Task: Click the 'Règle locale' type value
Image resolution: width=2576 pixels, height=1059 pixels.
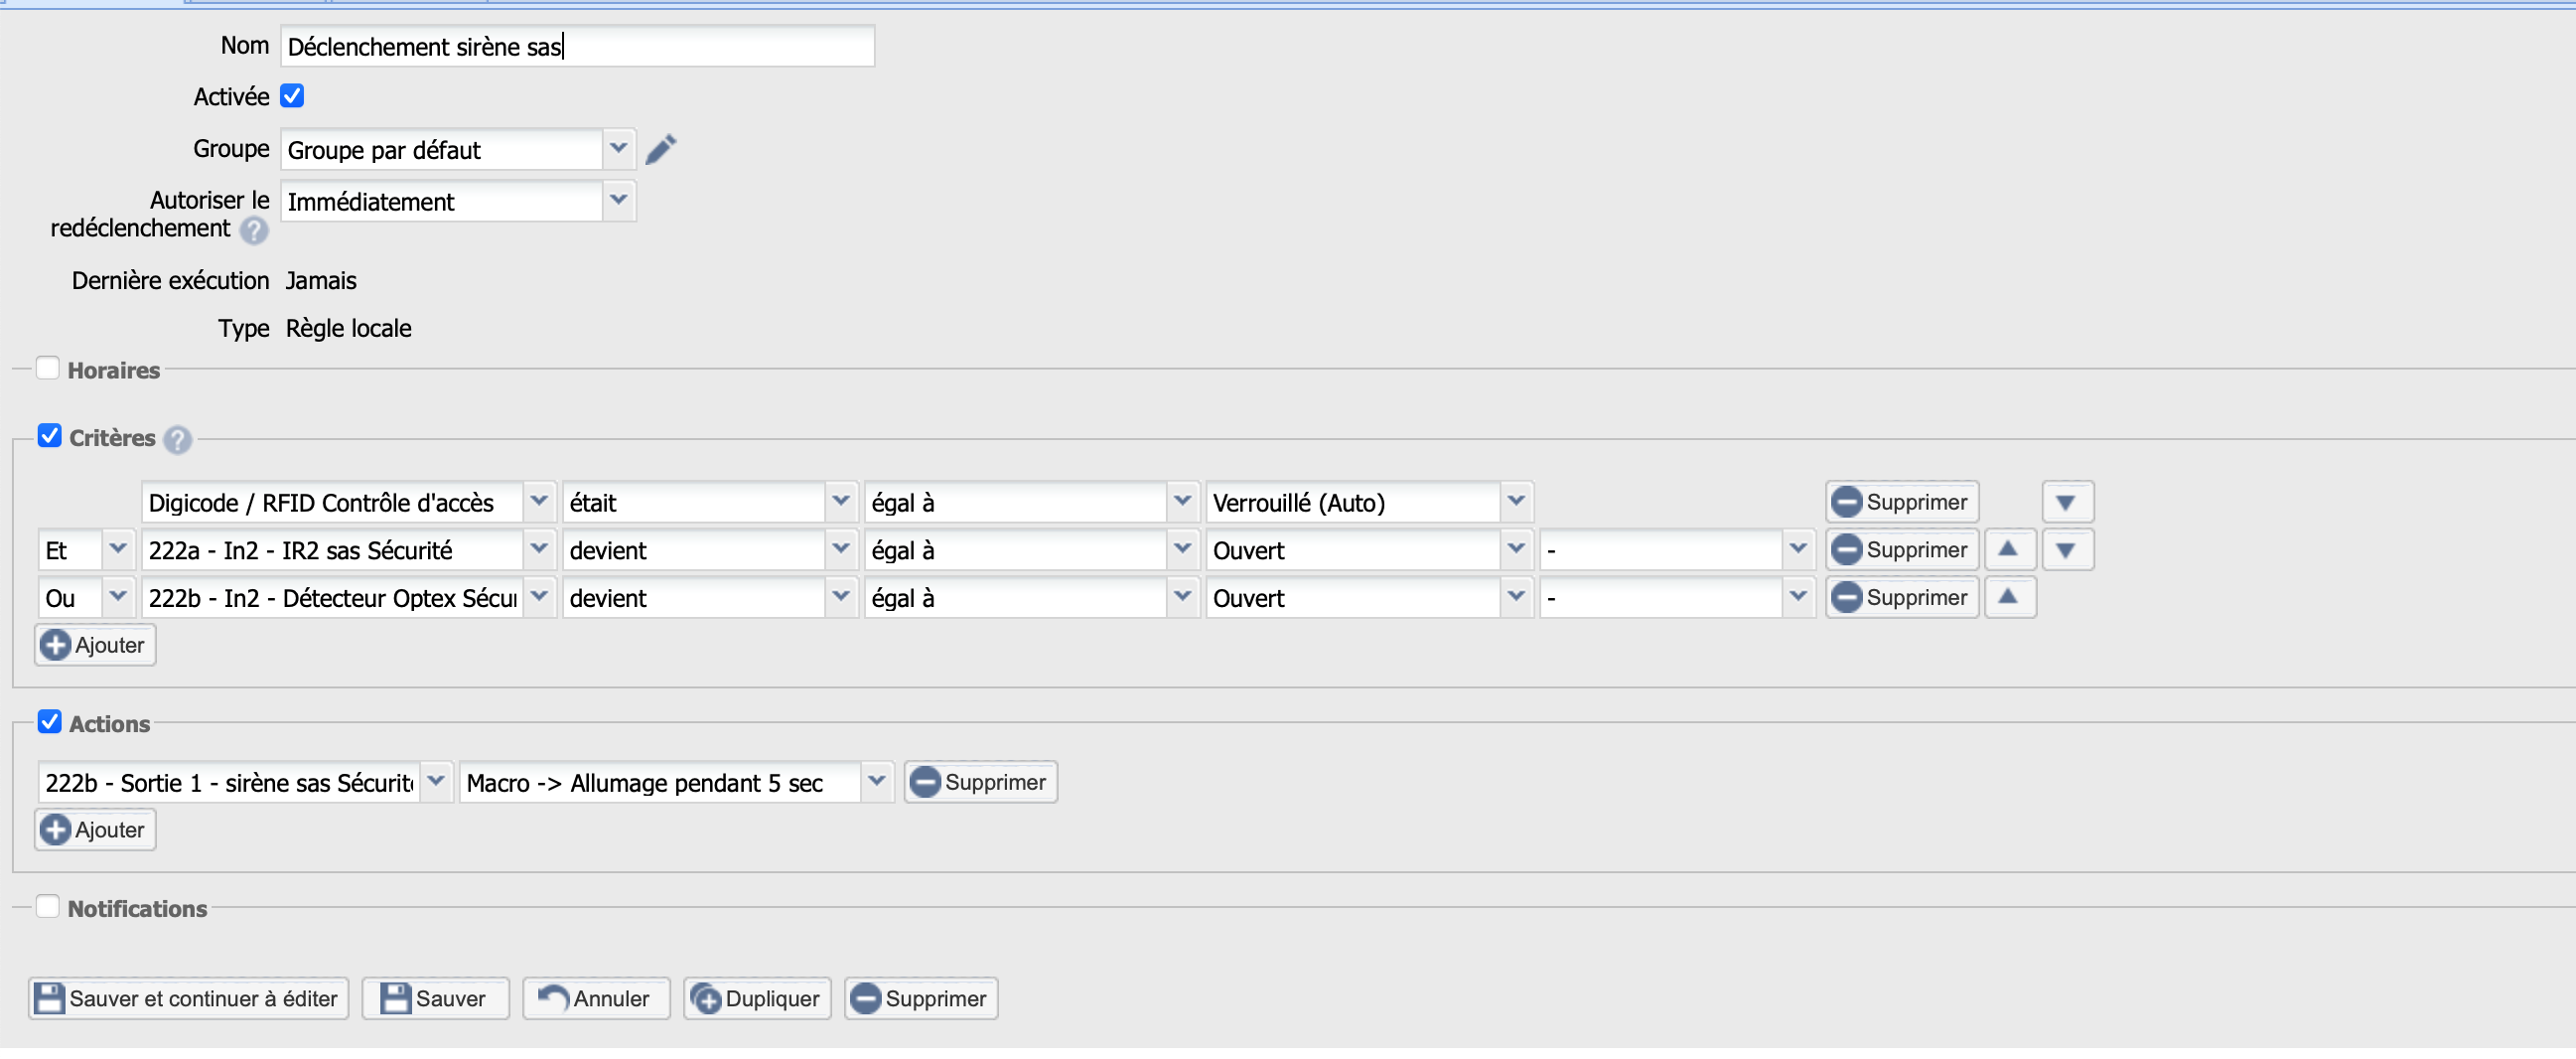Action: tap(348, 330)
